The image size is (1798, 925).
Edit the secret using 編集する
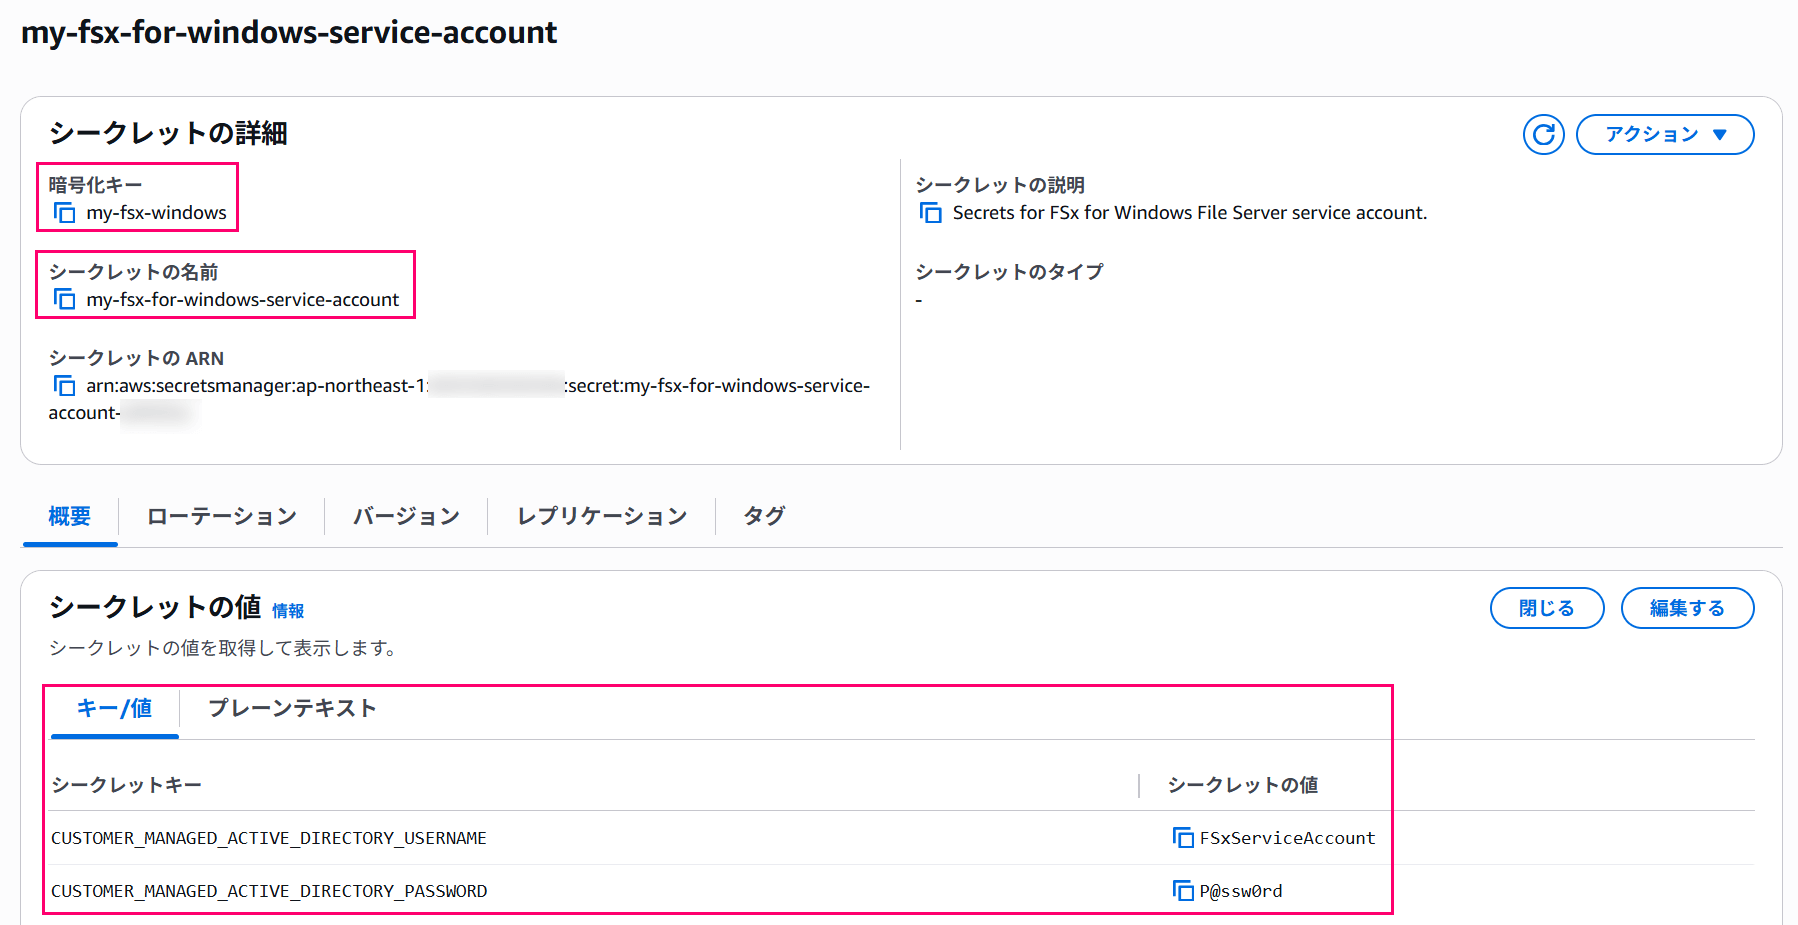[1687, 607]
